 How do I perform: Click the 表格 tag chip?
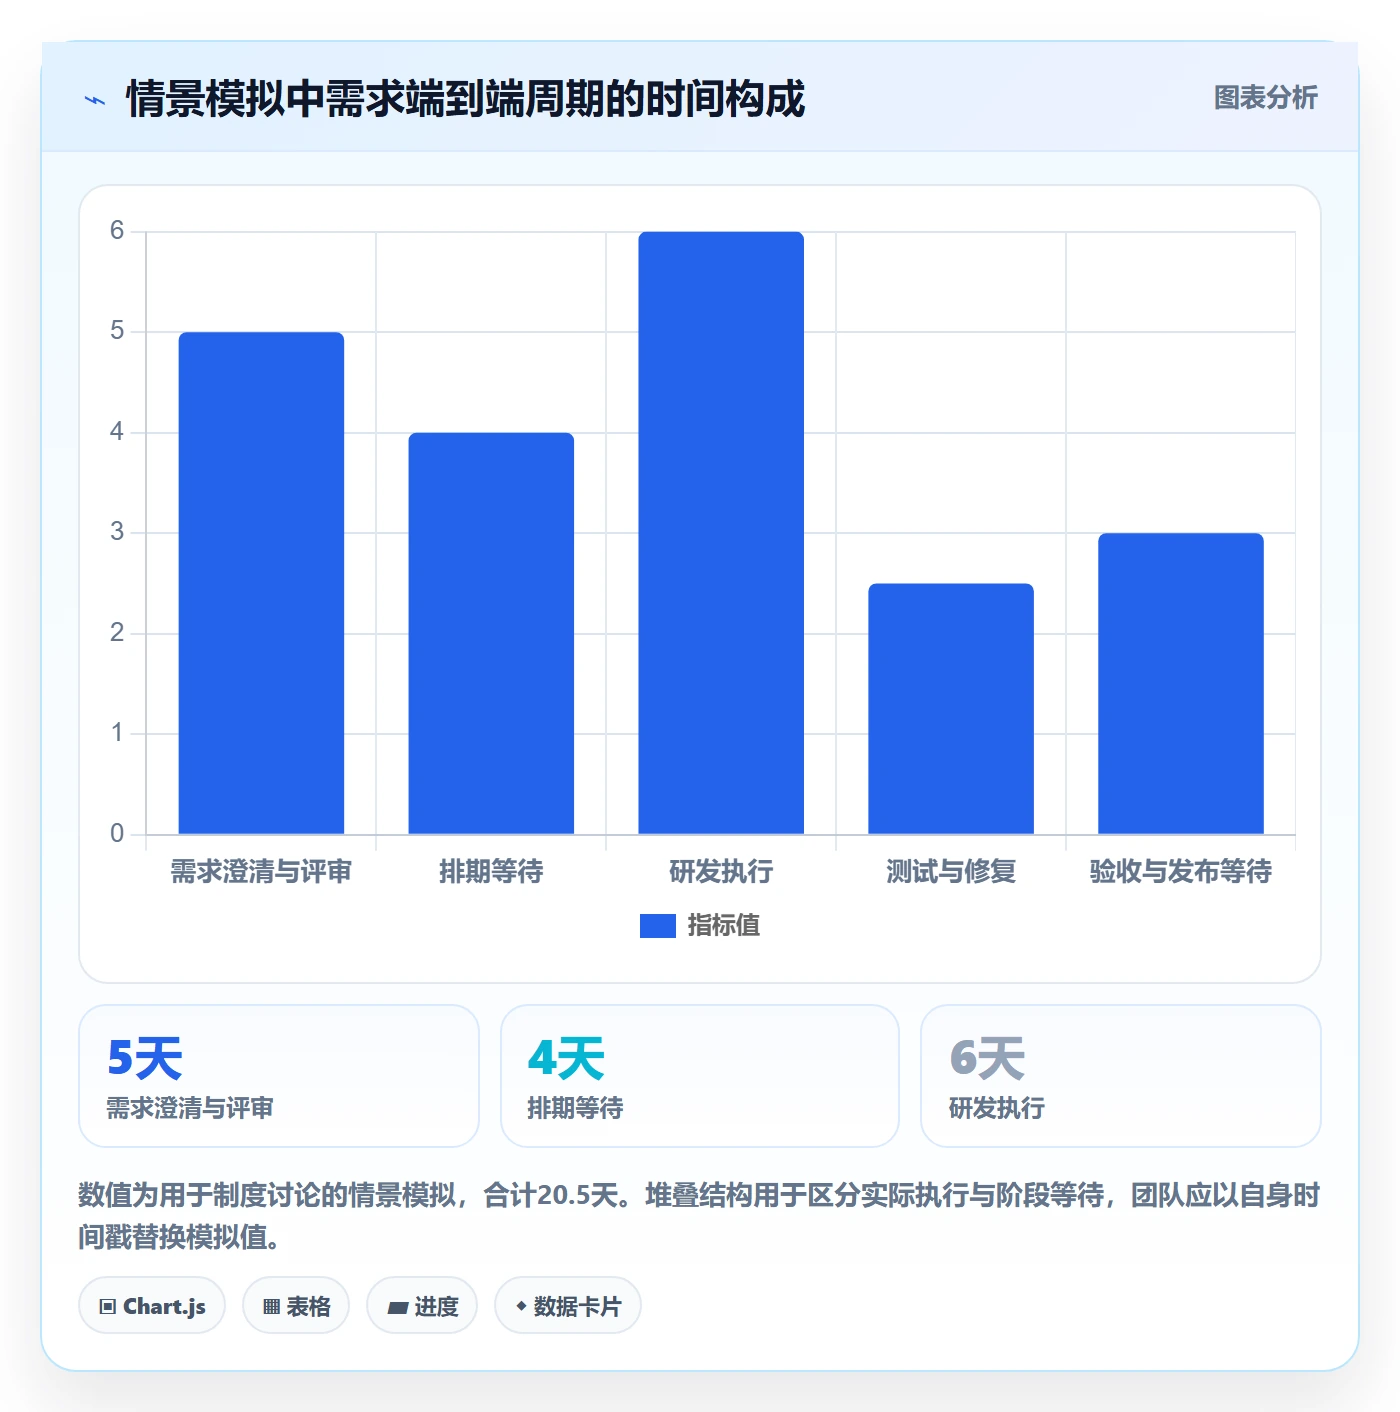click(296, 1305)
